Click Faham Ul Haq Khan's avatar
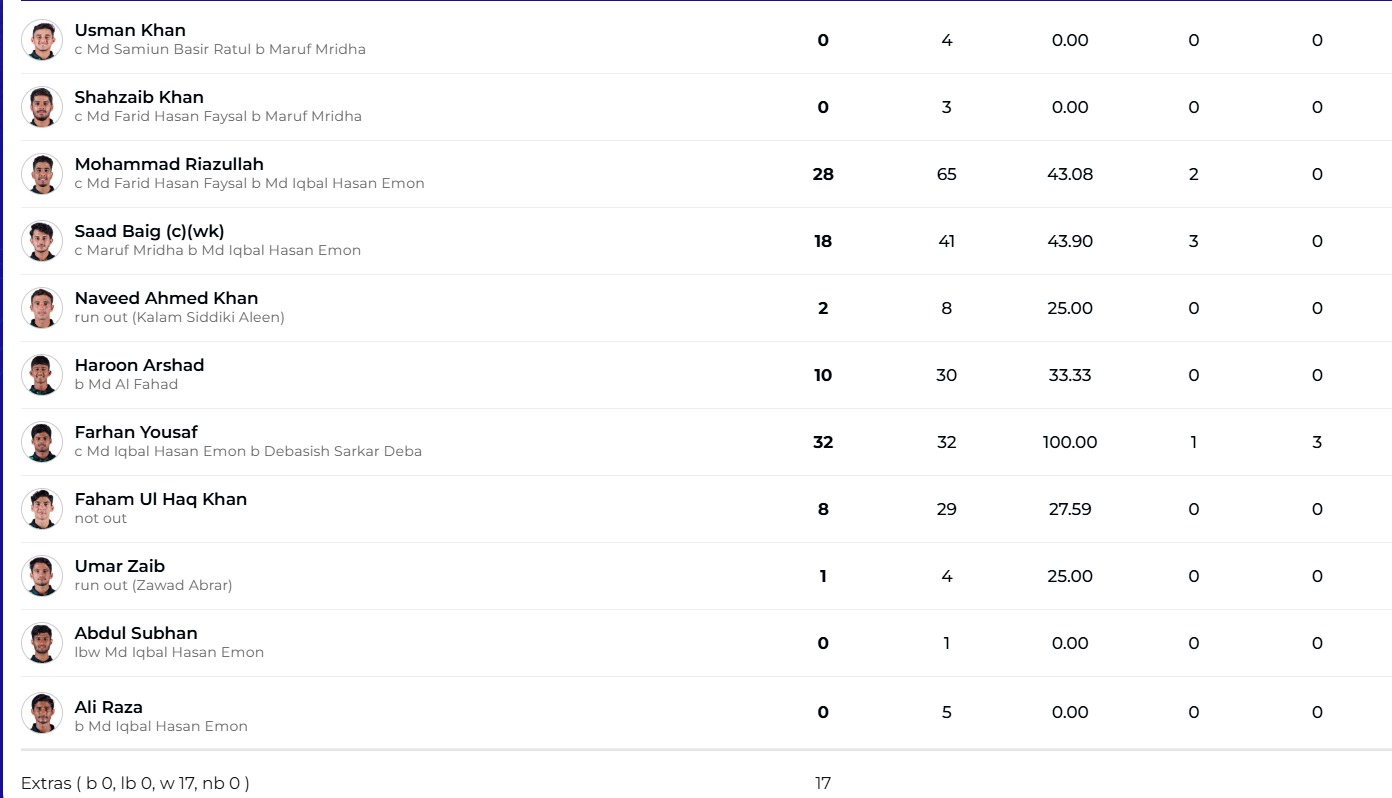This screenshot has height=798, width=1392. [42, 509]
